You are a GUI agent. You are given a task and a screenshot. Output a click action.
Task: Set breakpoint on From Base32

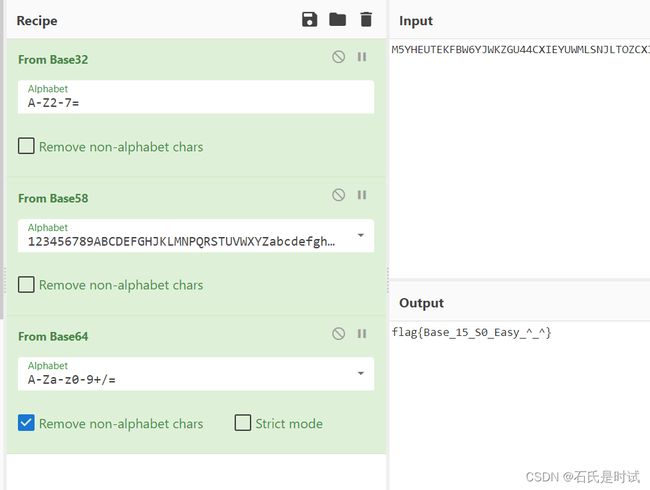(362, 57)
